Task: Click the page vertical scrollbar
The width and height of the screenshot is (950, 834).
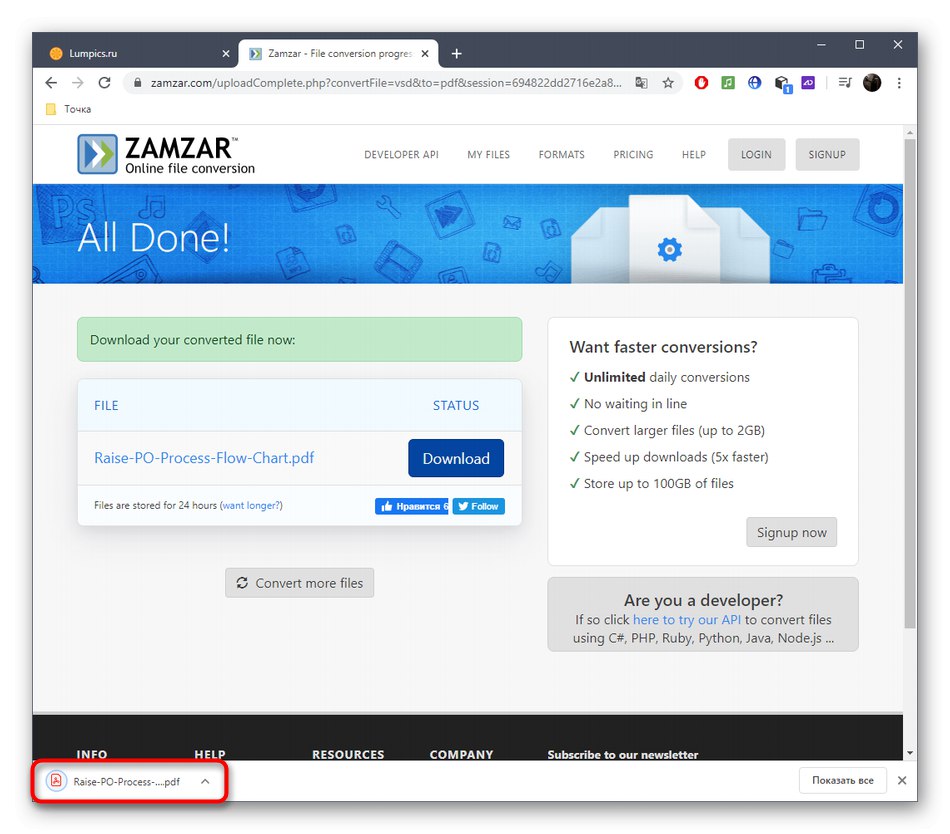Action: pyautogui.click(x=909, y=383)
